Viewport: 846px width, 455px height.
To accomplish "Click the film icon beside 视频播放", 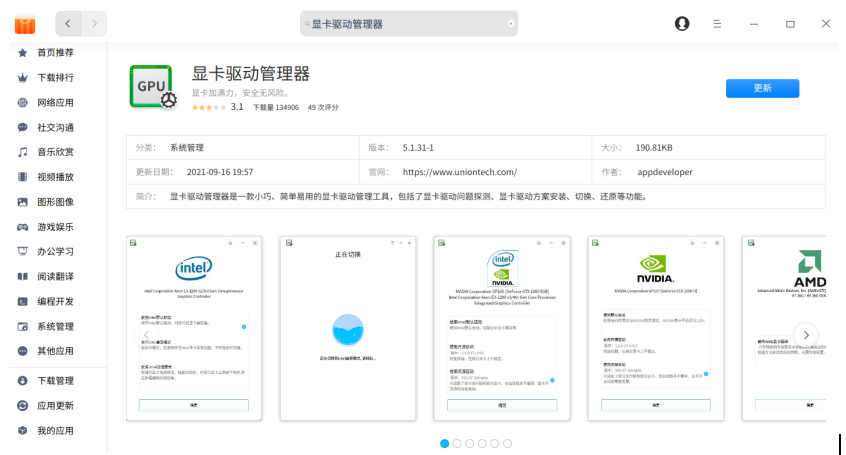I will tap(23, 177).
